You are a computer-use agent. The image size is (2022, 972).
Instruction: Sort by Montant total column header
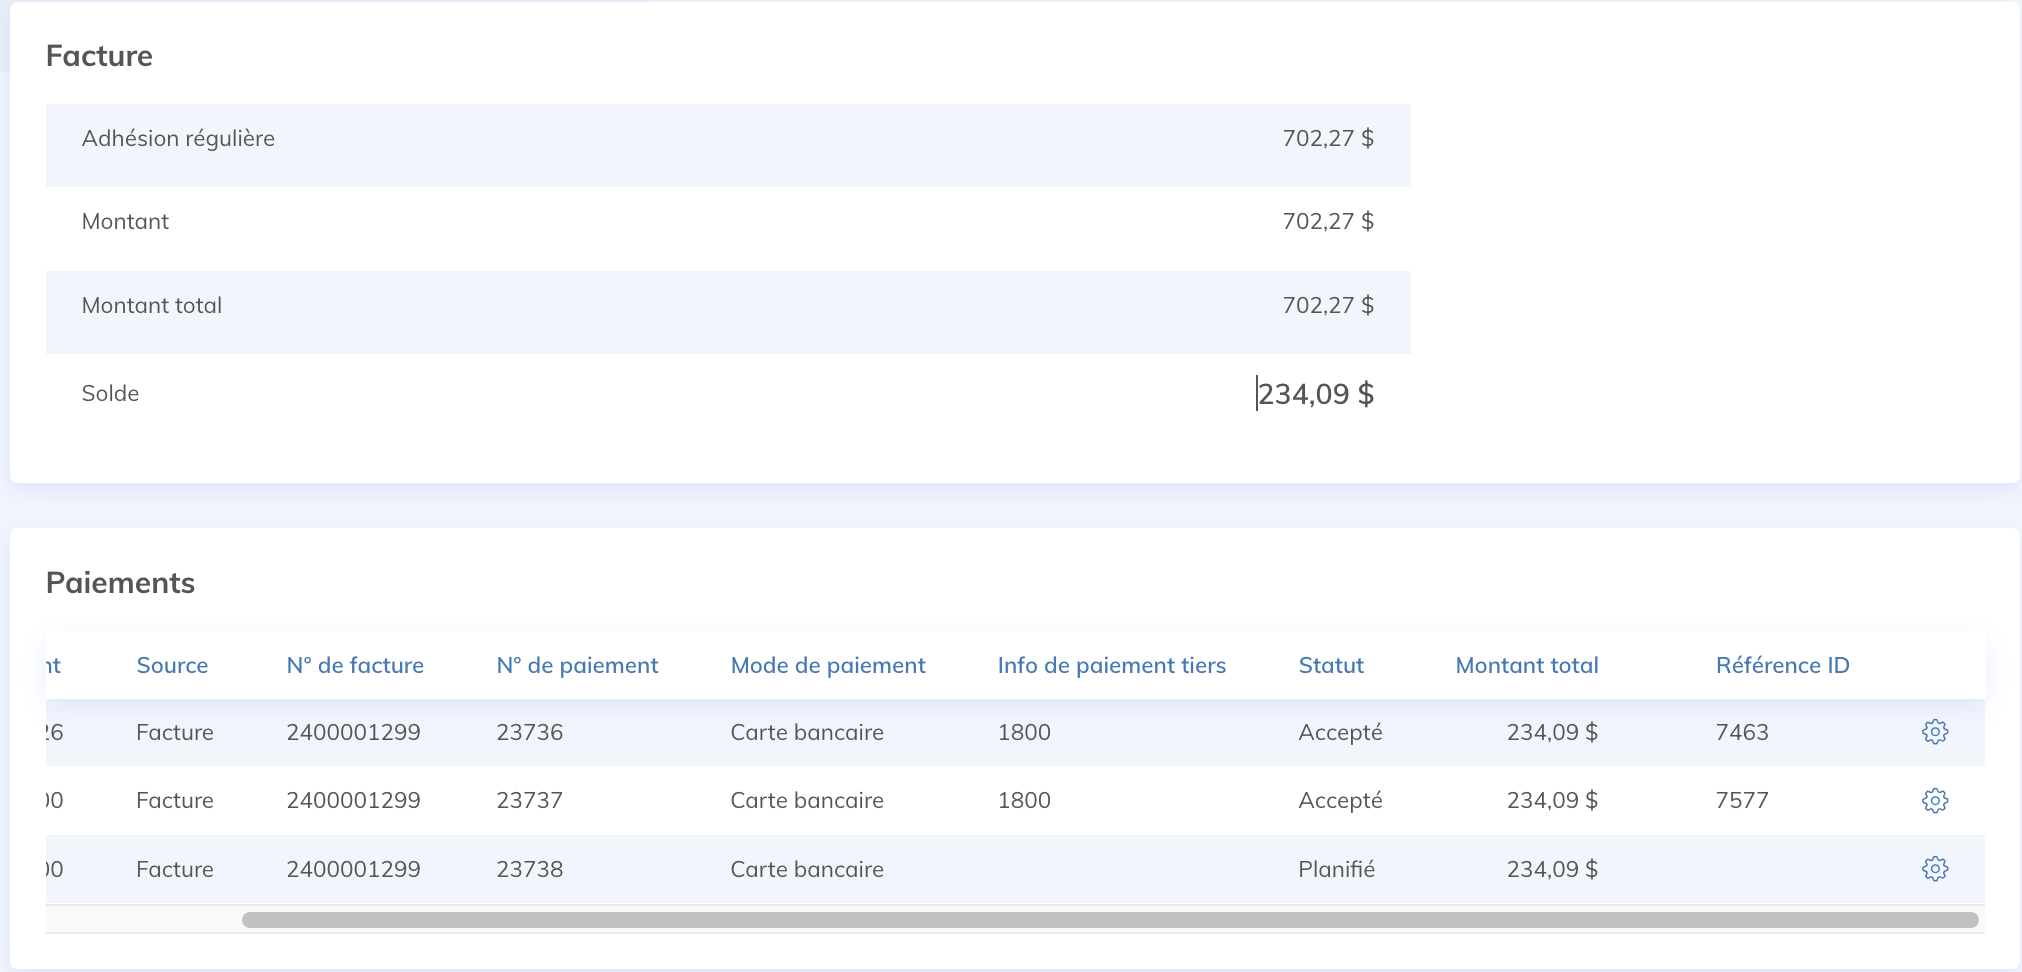click(1526, 665)
